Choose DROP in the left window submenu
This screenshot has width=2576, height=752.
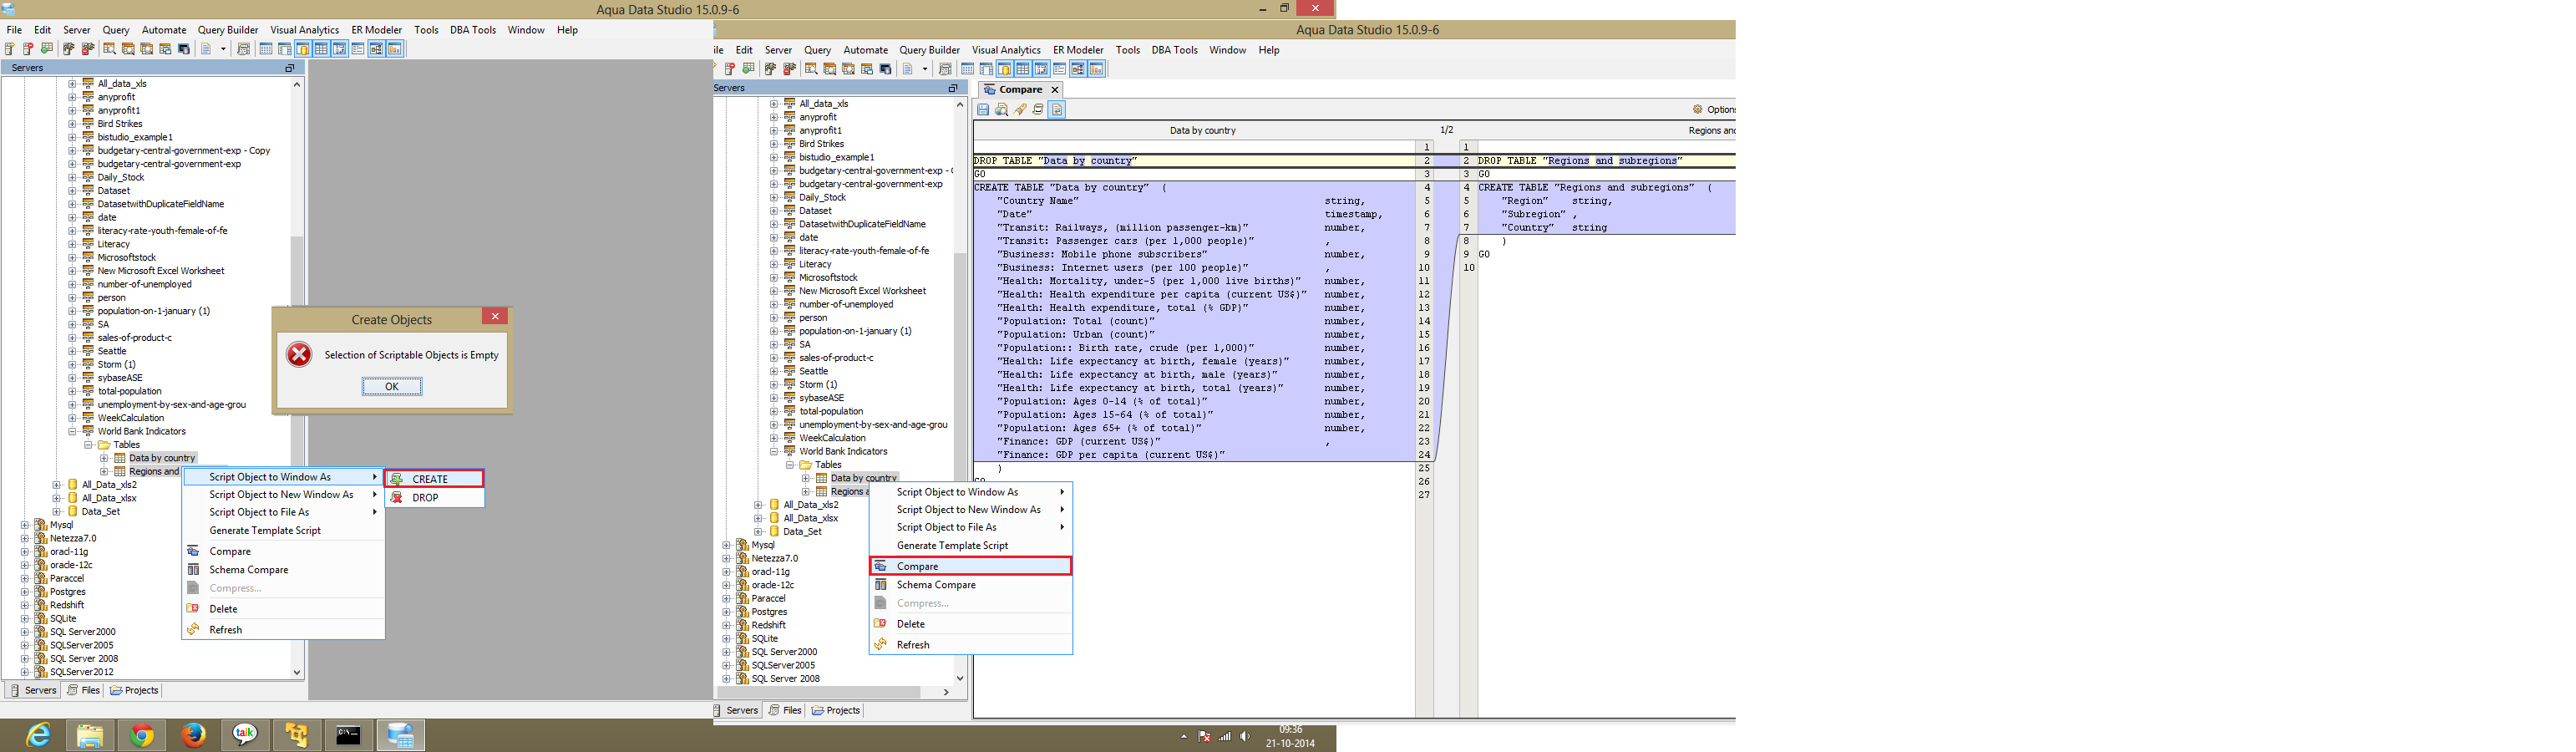tap(435, 497)
